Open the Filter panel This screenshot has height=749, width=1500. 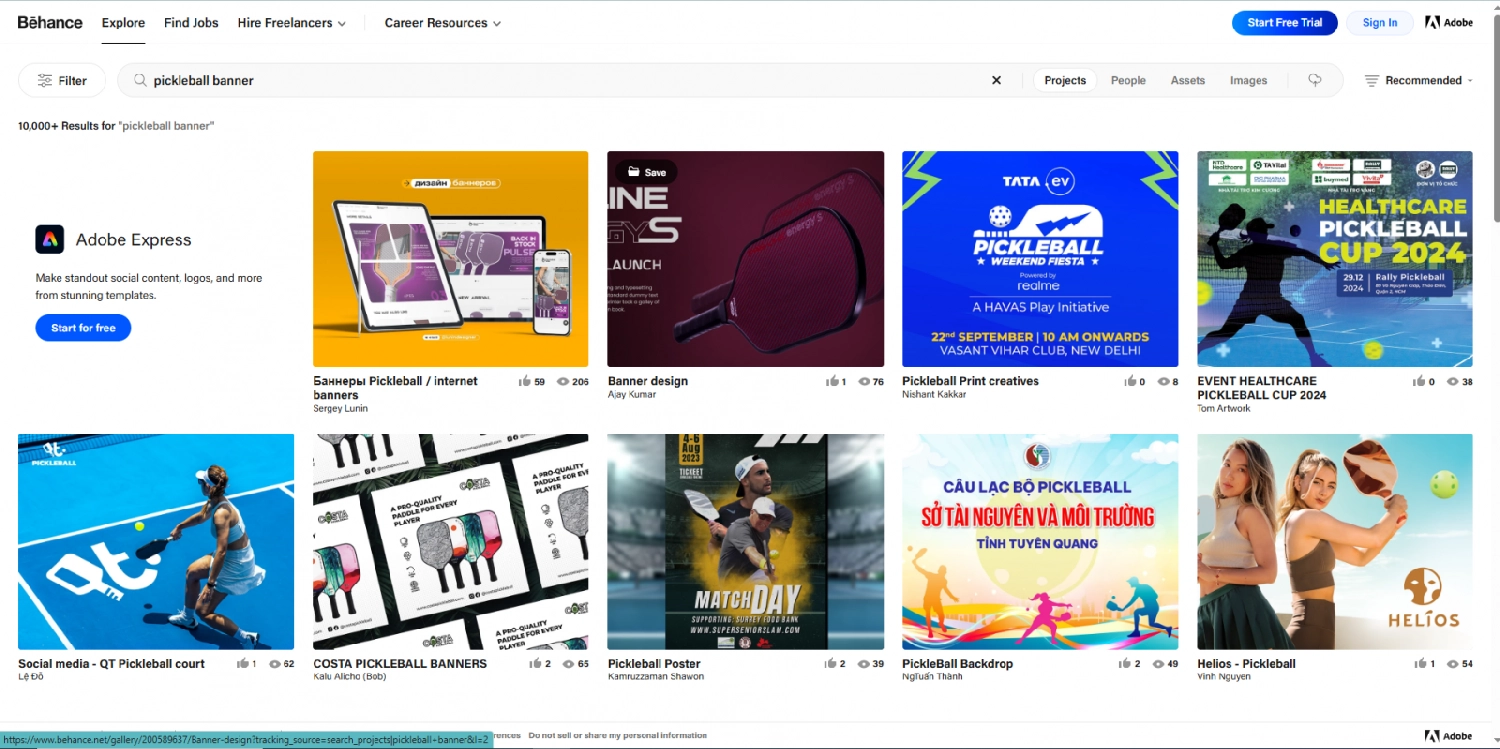pyautogui.click(x=62, y=80)
